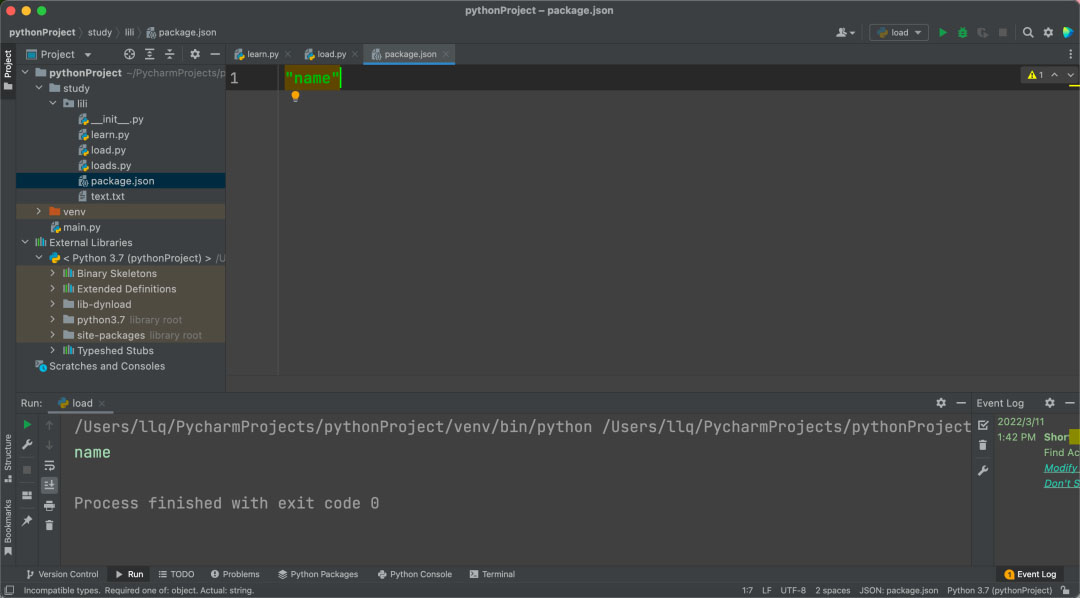Screen dimensions: 1080x598
Task: Collapse the lili folder
Action: coord(53,103)
